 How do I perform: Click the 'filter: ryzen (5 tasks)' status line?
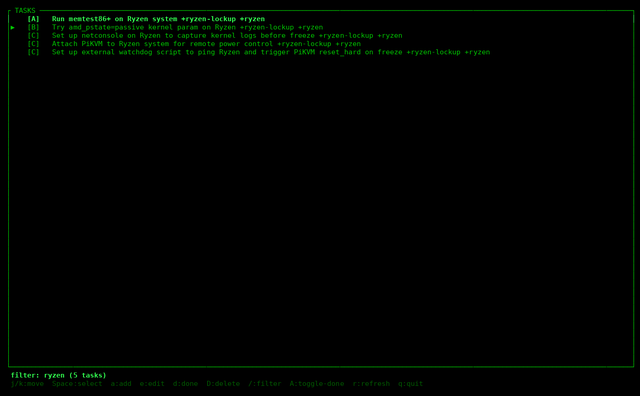coord(58,375)
